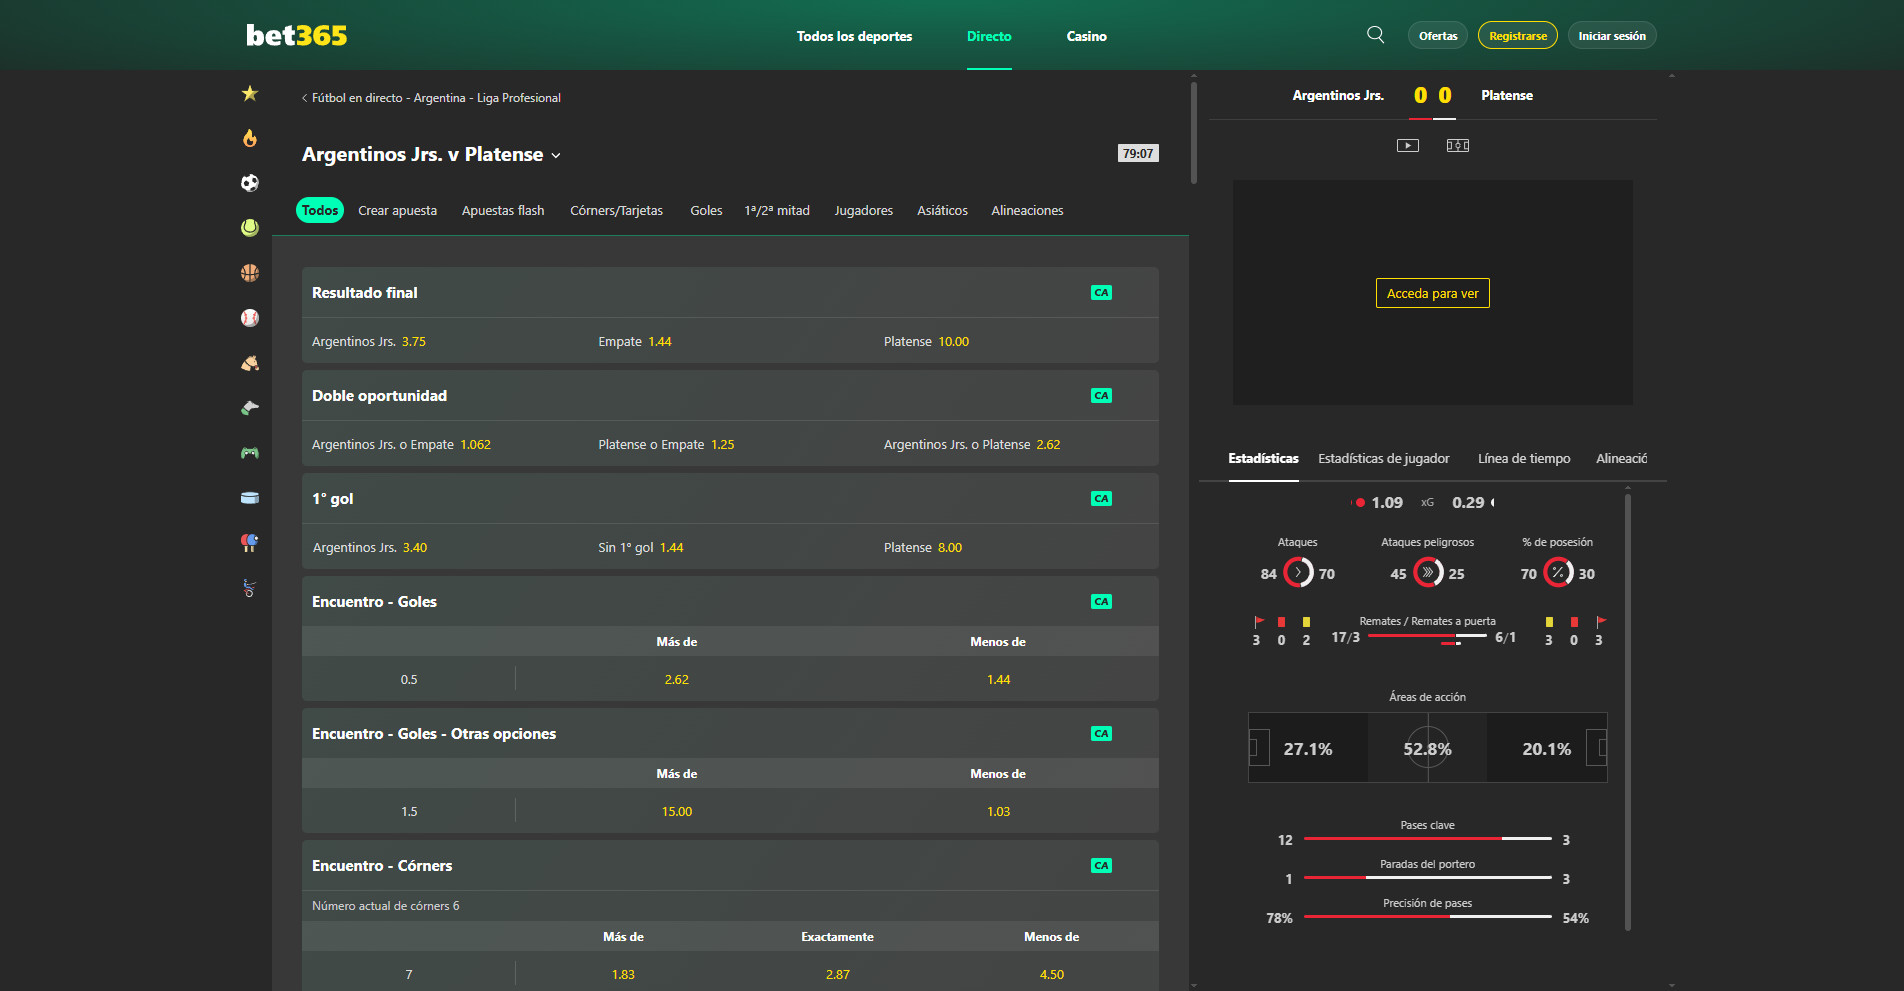
Task: Click the CA badge on Goles - Otras opciones
Action: tap(1101, 734)
